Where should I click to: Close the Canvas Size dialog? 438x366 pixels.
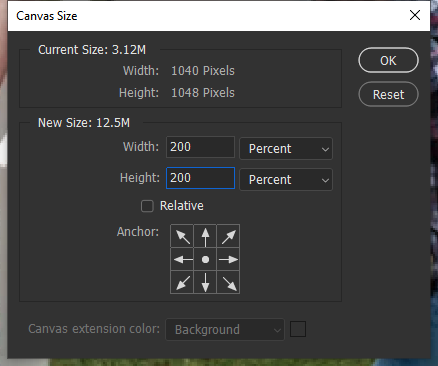415,15
